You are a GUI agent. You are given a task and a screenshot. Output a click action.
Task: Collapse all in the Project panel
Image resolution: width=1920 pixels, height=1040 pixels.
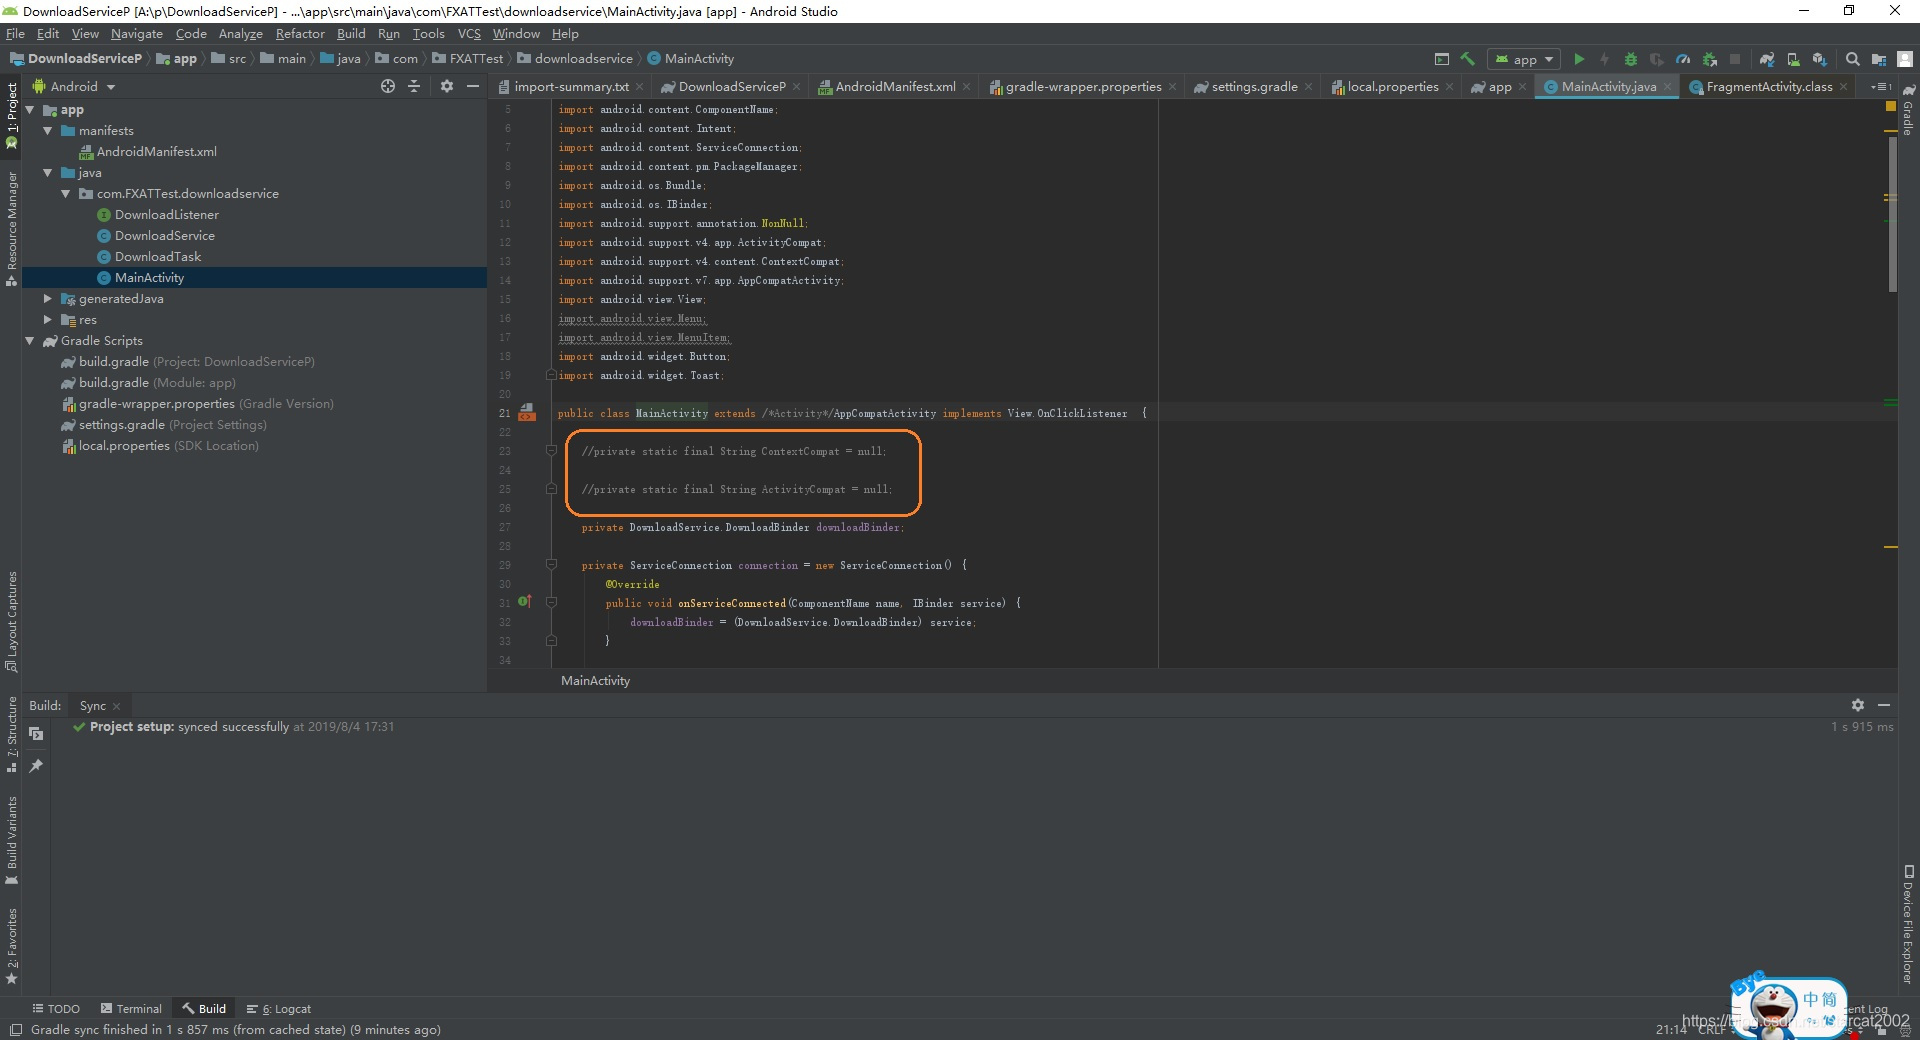(x=414, y=87)
